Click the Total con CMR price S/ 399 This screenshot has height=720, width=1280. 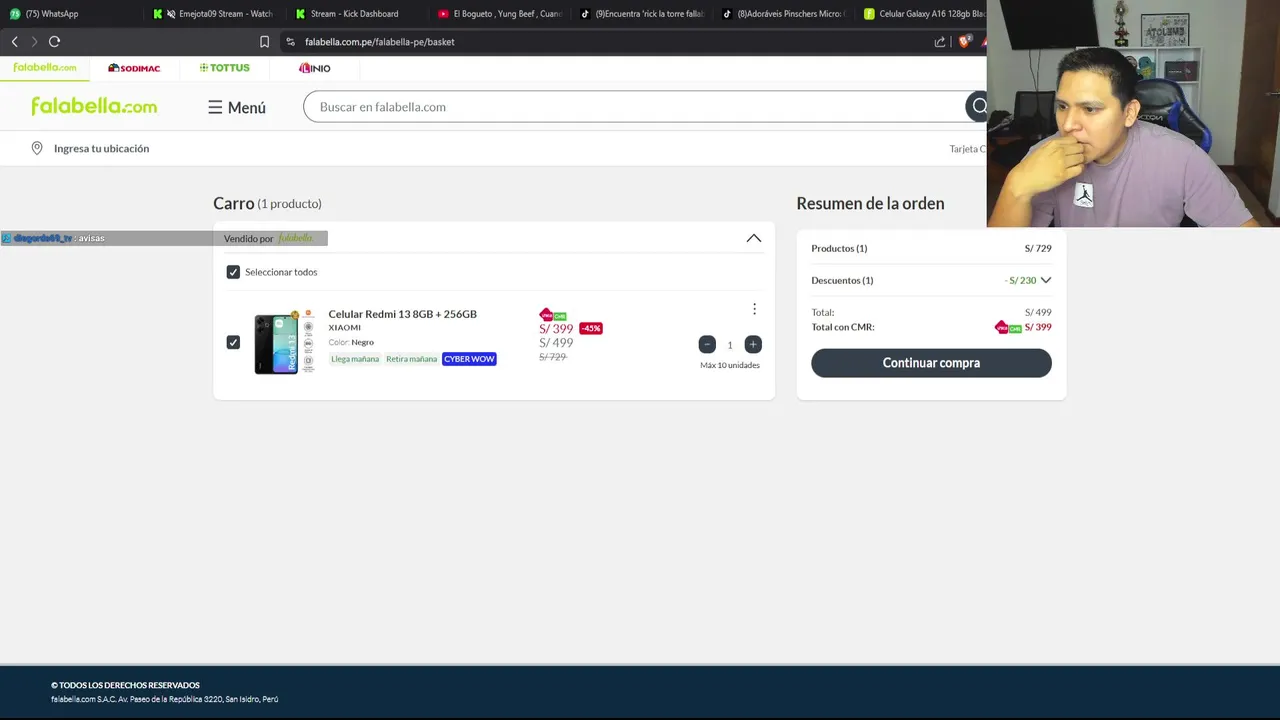click(x=1038, y=327)
